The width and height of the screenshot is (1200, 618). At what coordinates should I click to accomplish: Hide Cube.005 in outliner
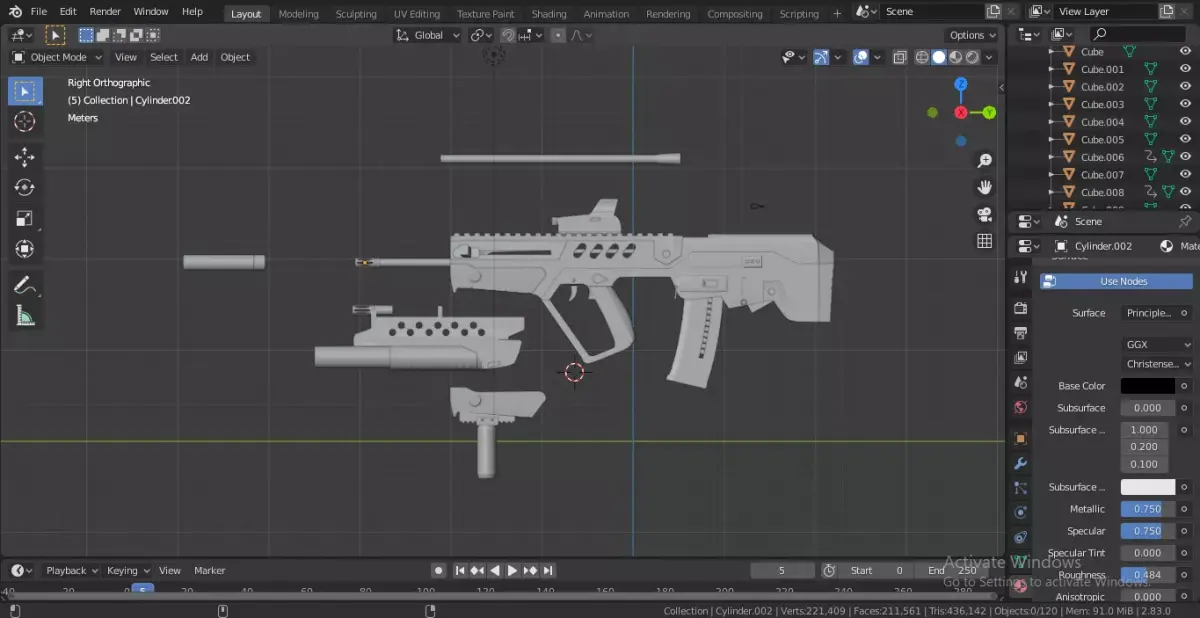1185,139
